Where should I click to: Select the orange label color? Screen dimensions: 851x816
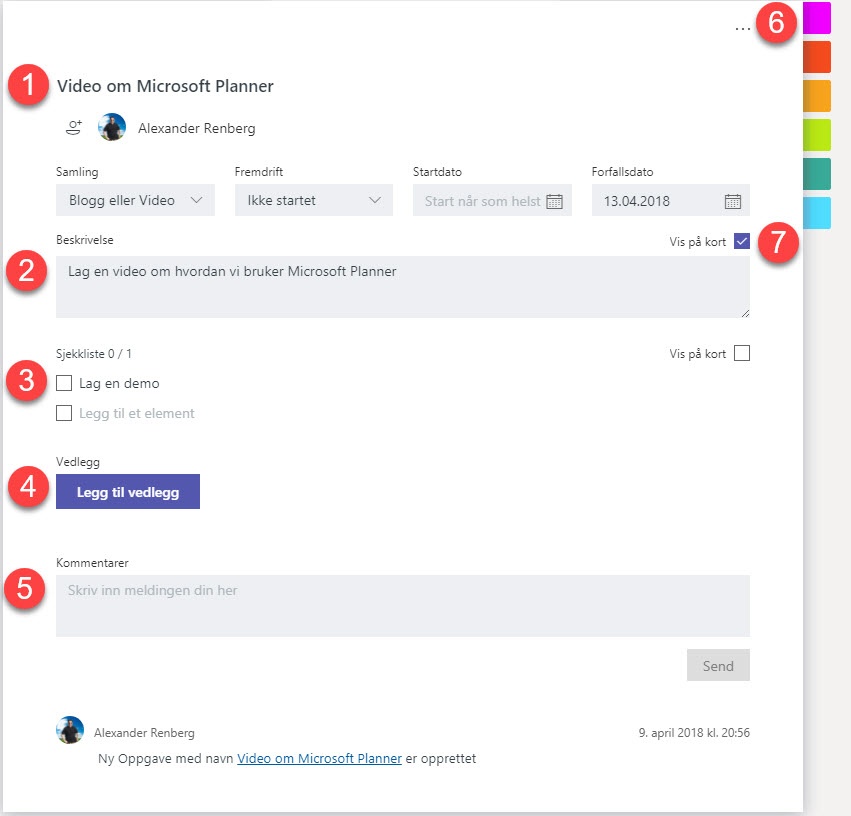pos(817,96)
